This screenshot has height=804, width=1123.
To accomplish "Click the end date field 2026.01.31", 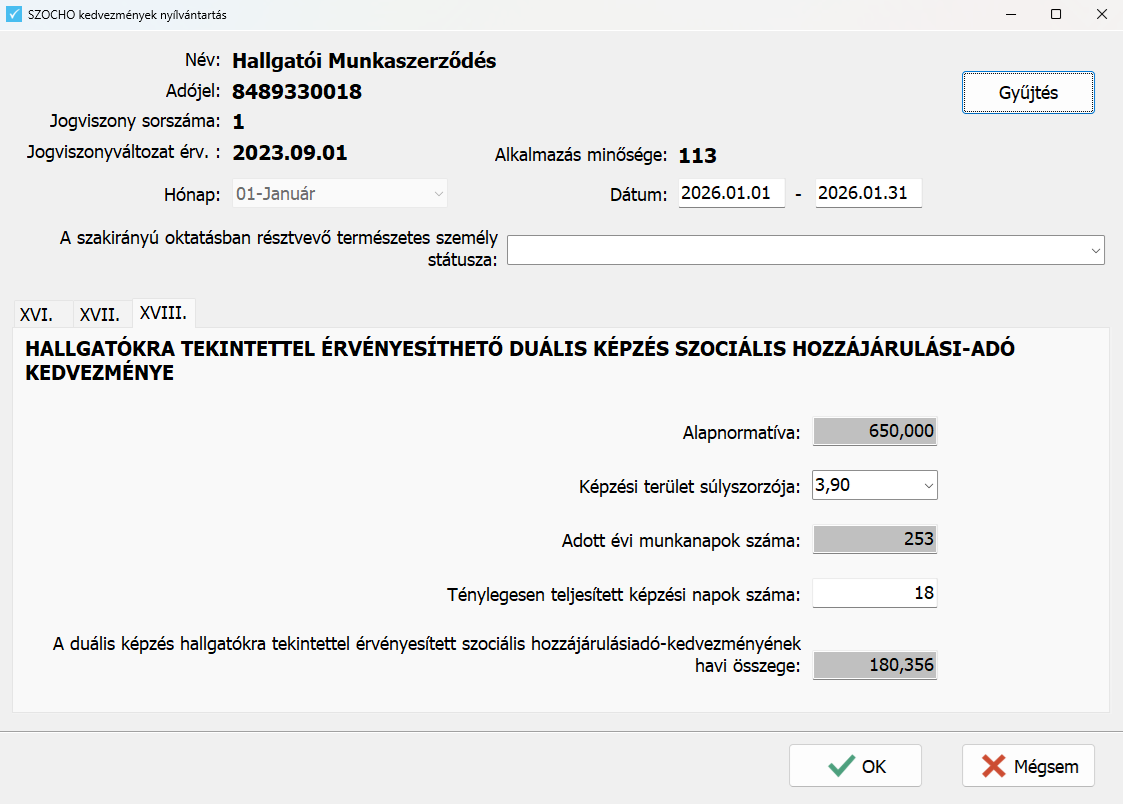I will coord(867,194).
